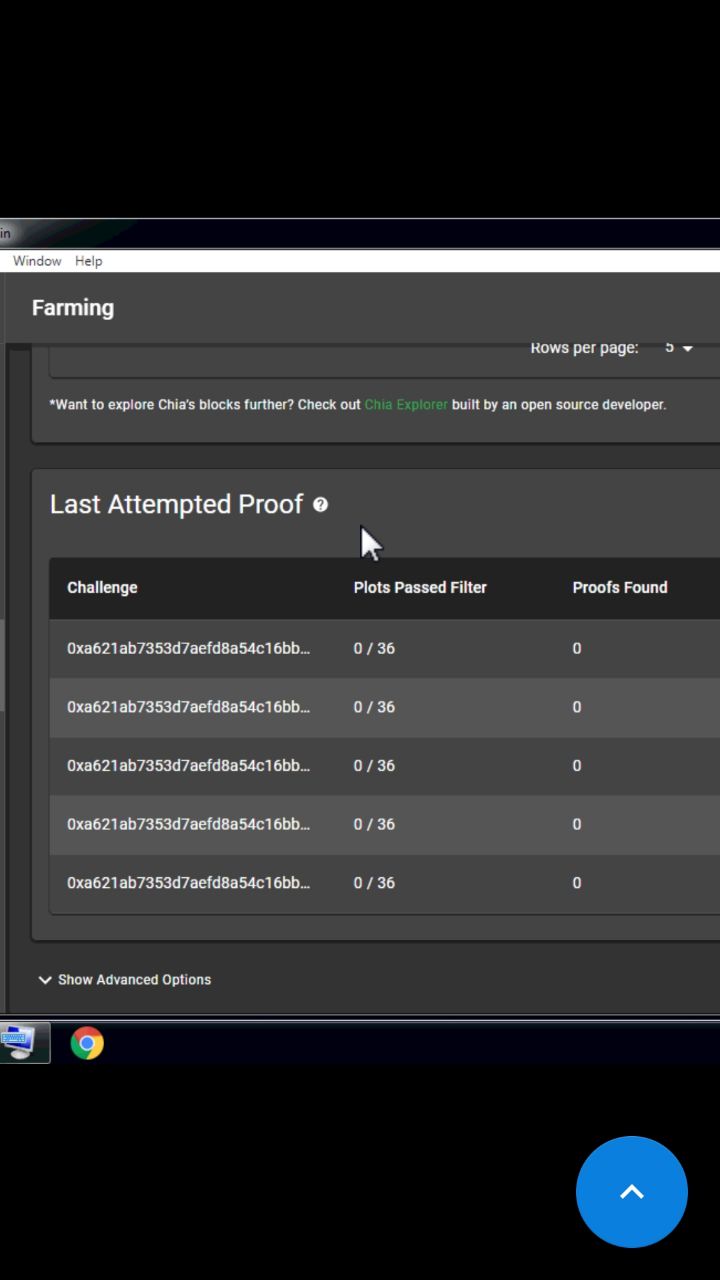Image resolution: width=720 pixels, height=1280 pixels.
Task: Open Google Chrome from the taskbar
Action: click(x=87, y=1043)
